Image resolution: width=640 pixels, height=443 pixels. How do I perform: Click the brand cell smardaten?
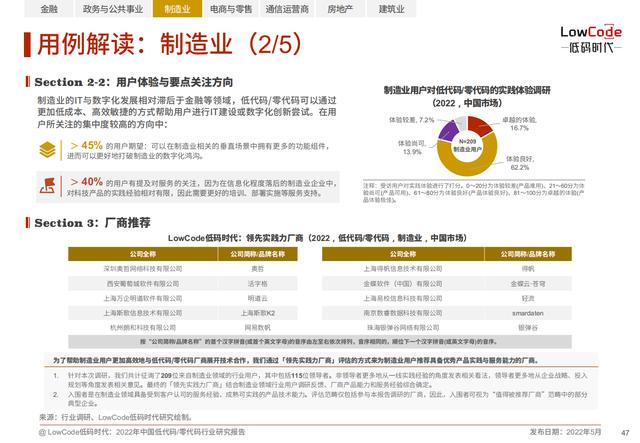pos(528,313)
